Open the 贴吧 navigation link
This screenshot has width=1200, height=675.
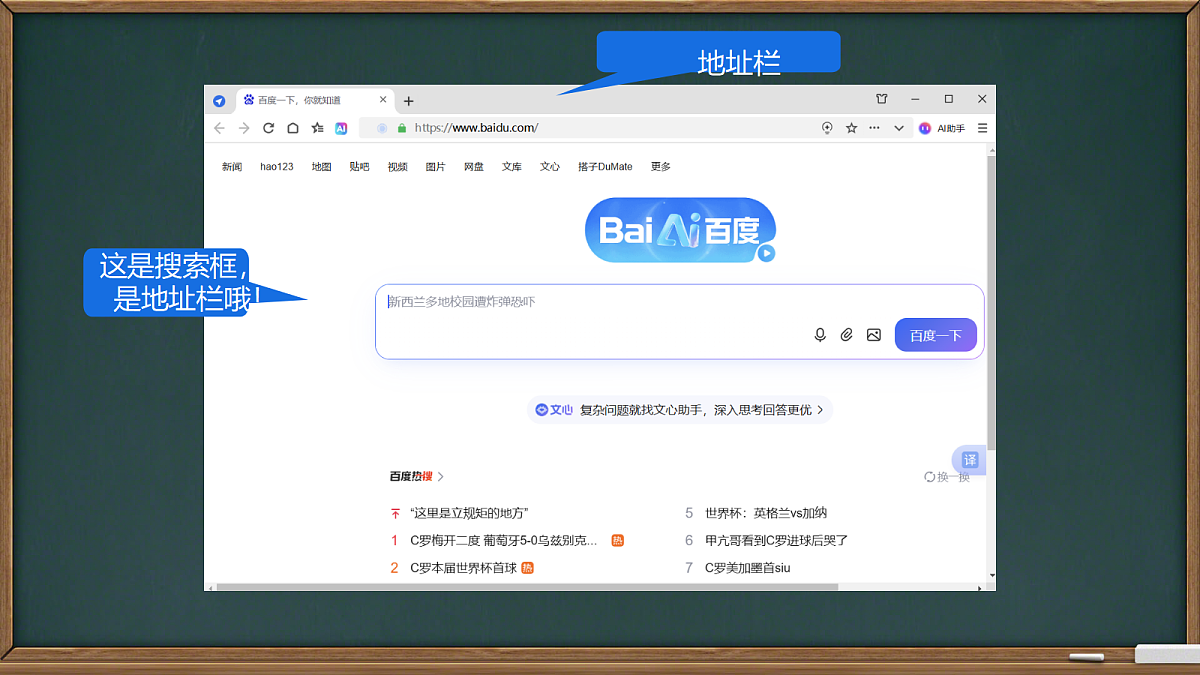pos(359,167)
